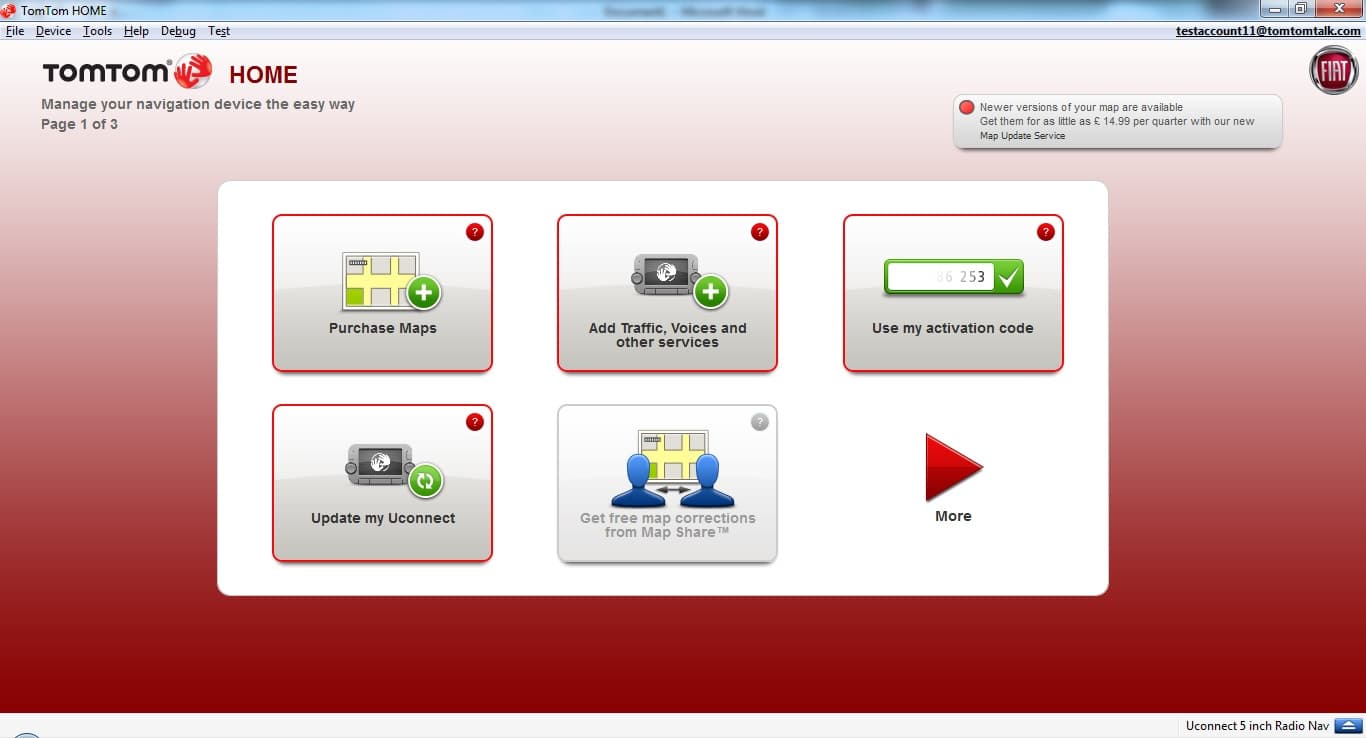Click help icon on Update my Uconnect
The width and height of the screenshot is (1366, 738).
[475, 422]
